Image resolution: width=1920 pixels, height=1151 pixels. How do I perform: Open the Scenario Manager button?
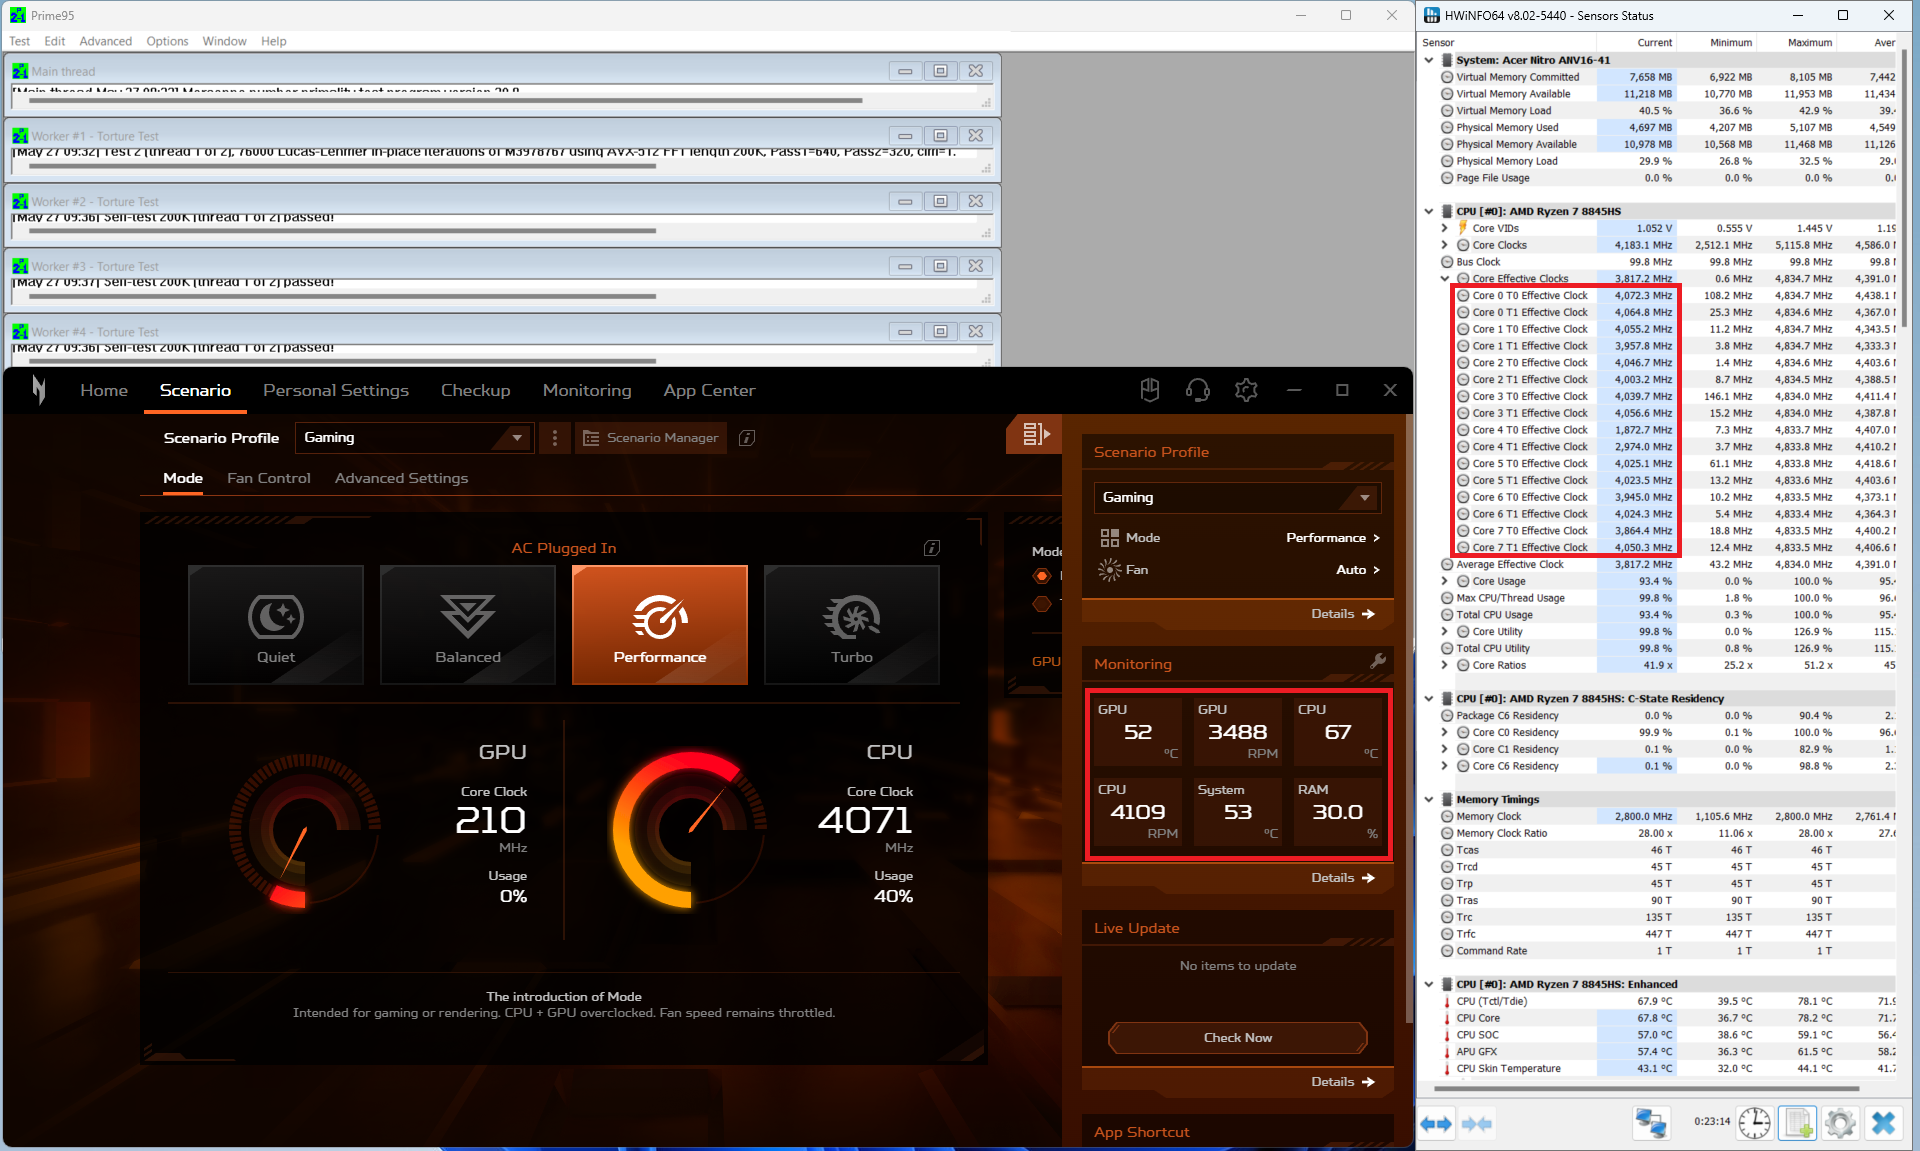pyautogui.click(x=651, y=438)
